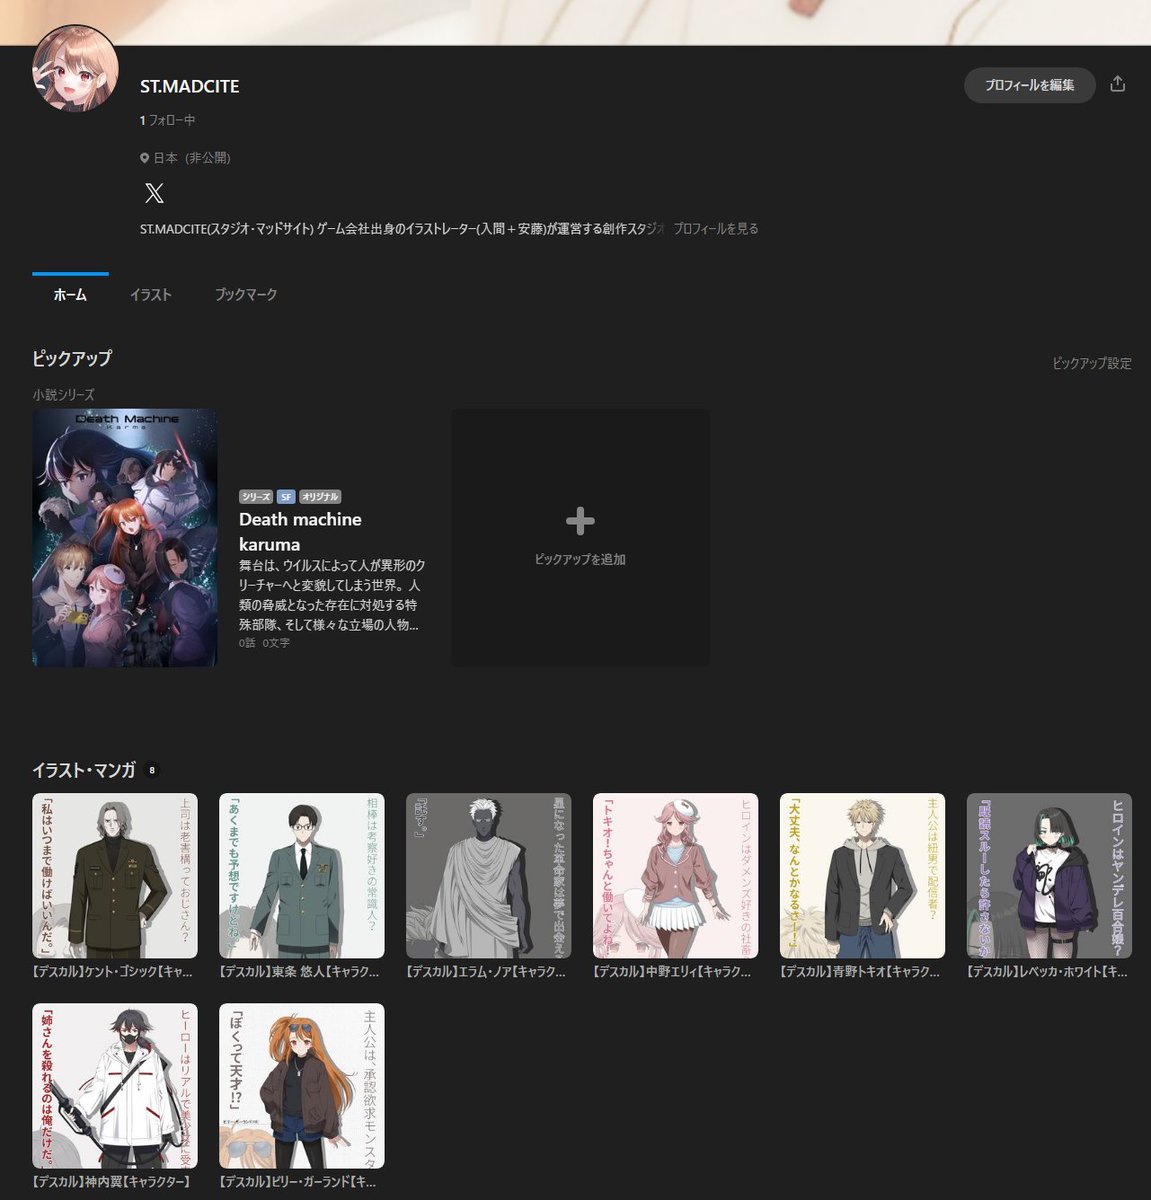
Task: Click the share profile icon
Action: (x=1120, y=85)
